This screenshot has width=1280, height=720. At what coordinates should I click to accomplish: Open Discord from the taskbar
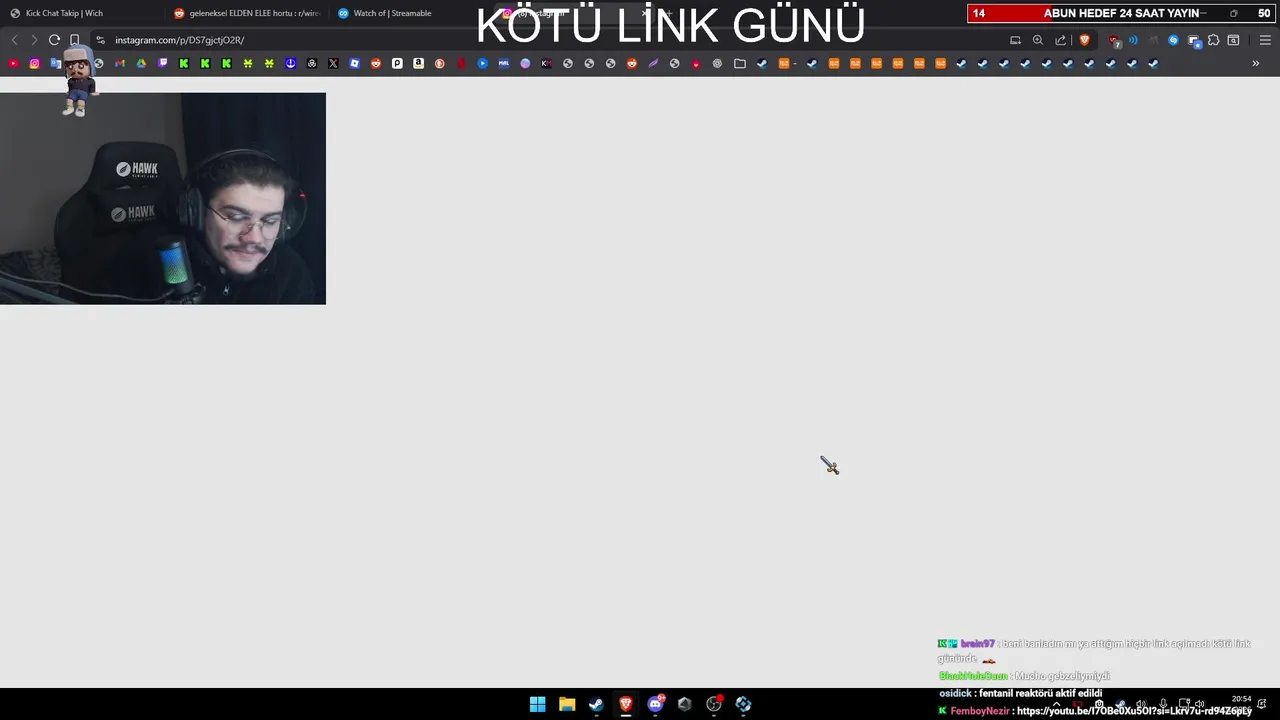655,704
